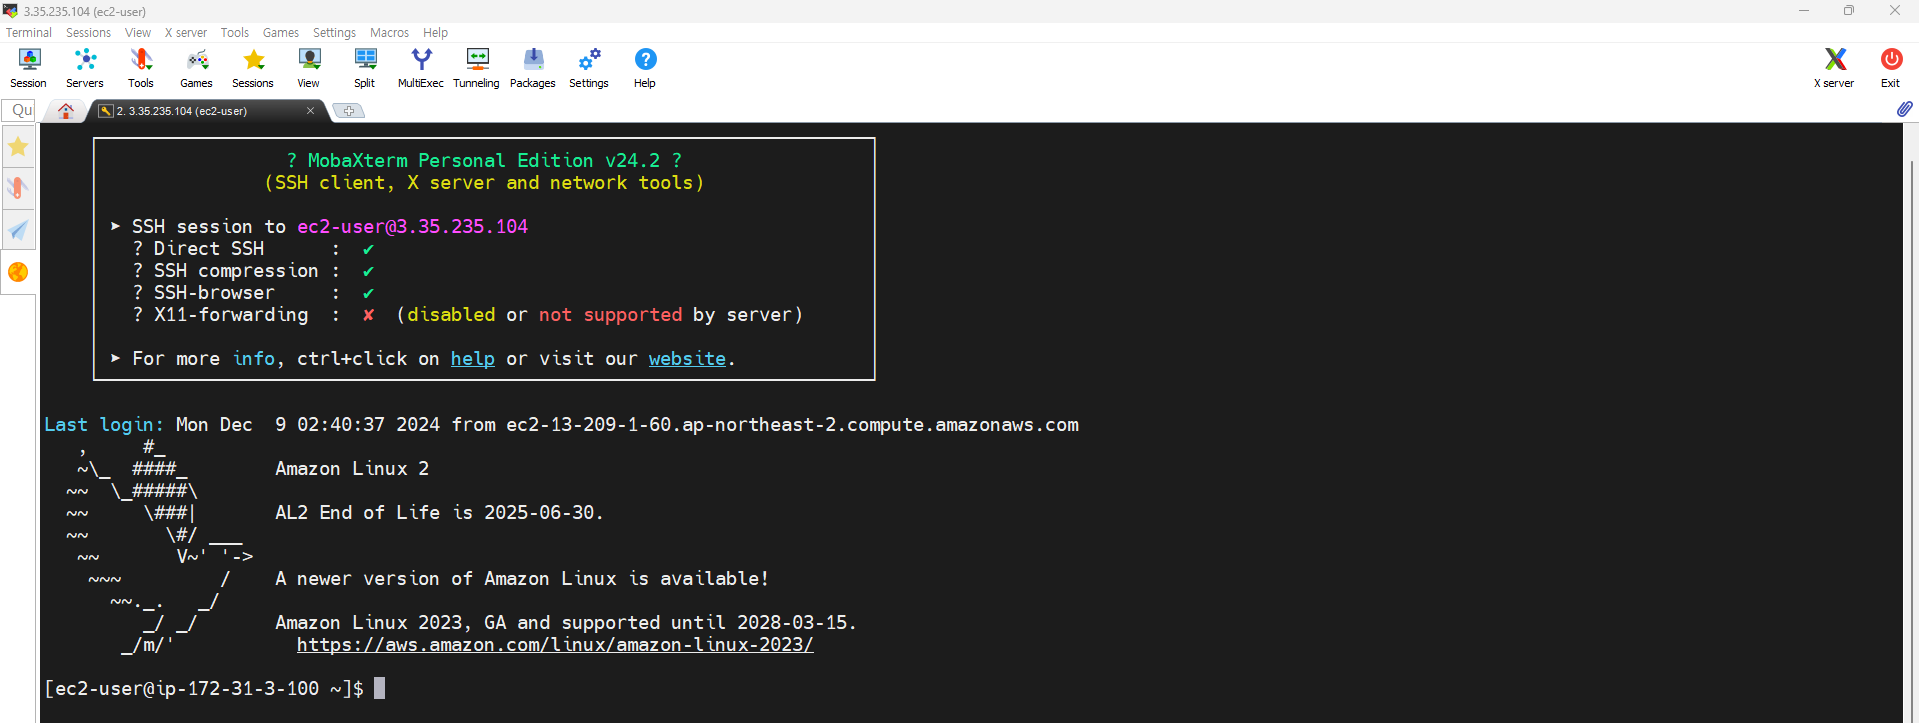Click the amazon-linux-2023 URL link
Image resolution: width=1919 pixels, height=723 pixels.
pos(555,645)
